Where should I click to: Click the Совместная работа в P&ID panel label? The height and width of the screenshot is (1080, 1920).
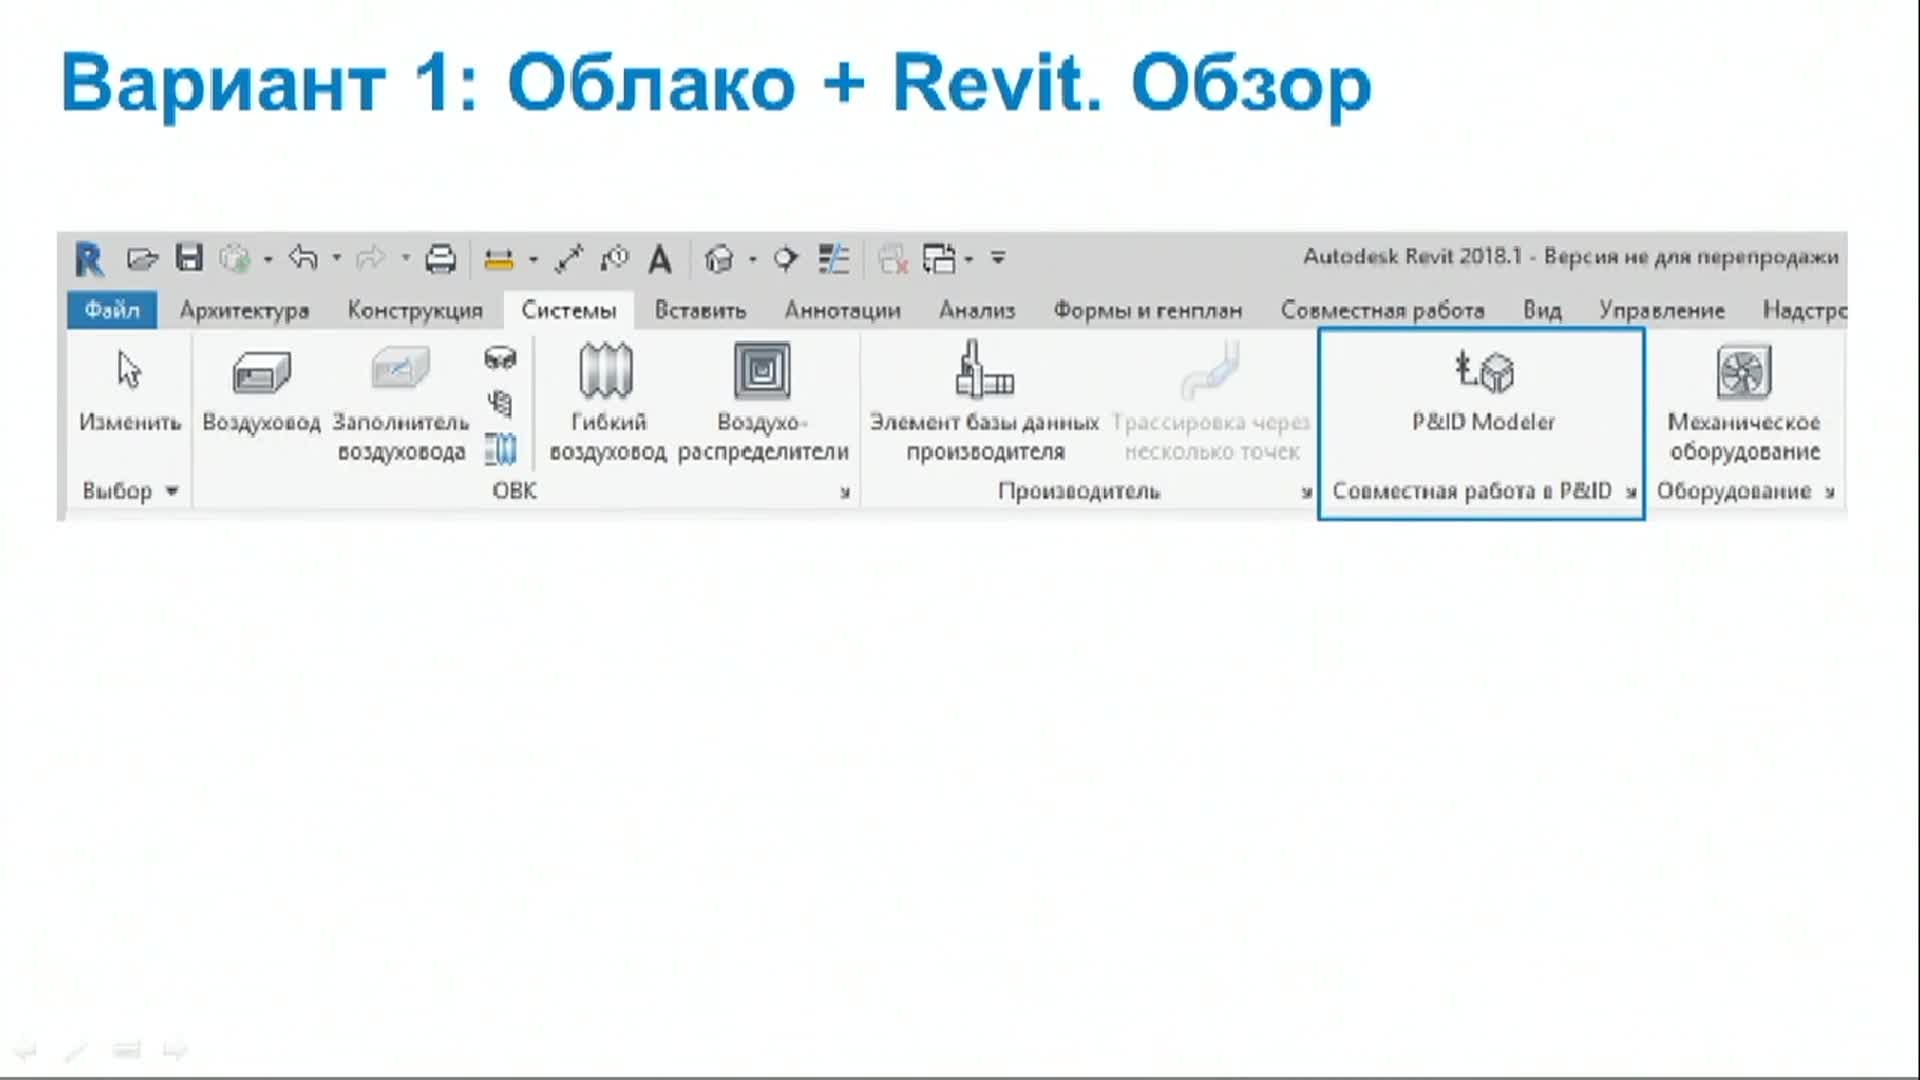click(1472, 491)
